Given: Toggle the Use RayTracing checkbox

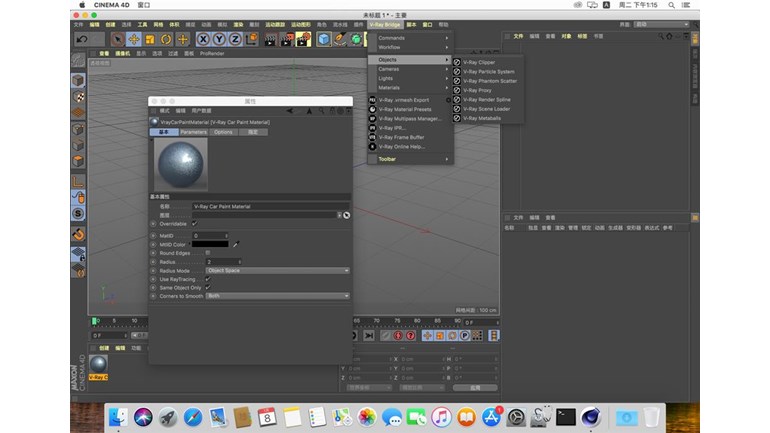Looking at the screenshot, I should [x=207, y=279].
